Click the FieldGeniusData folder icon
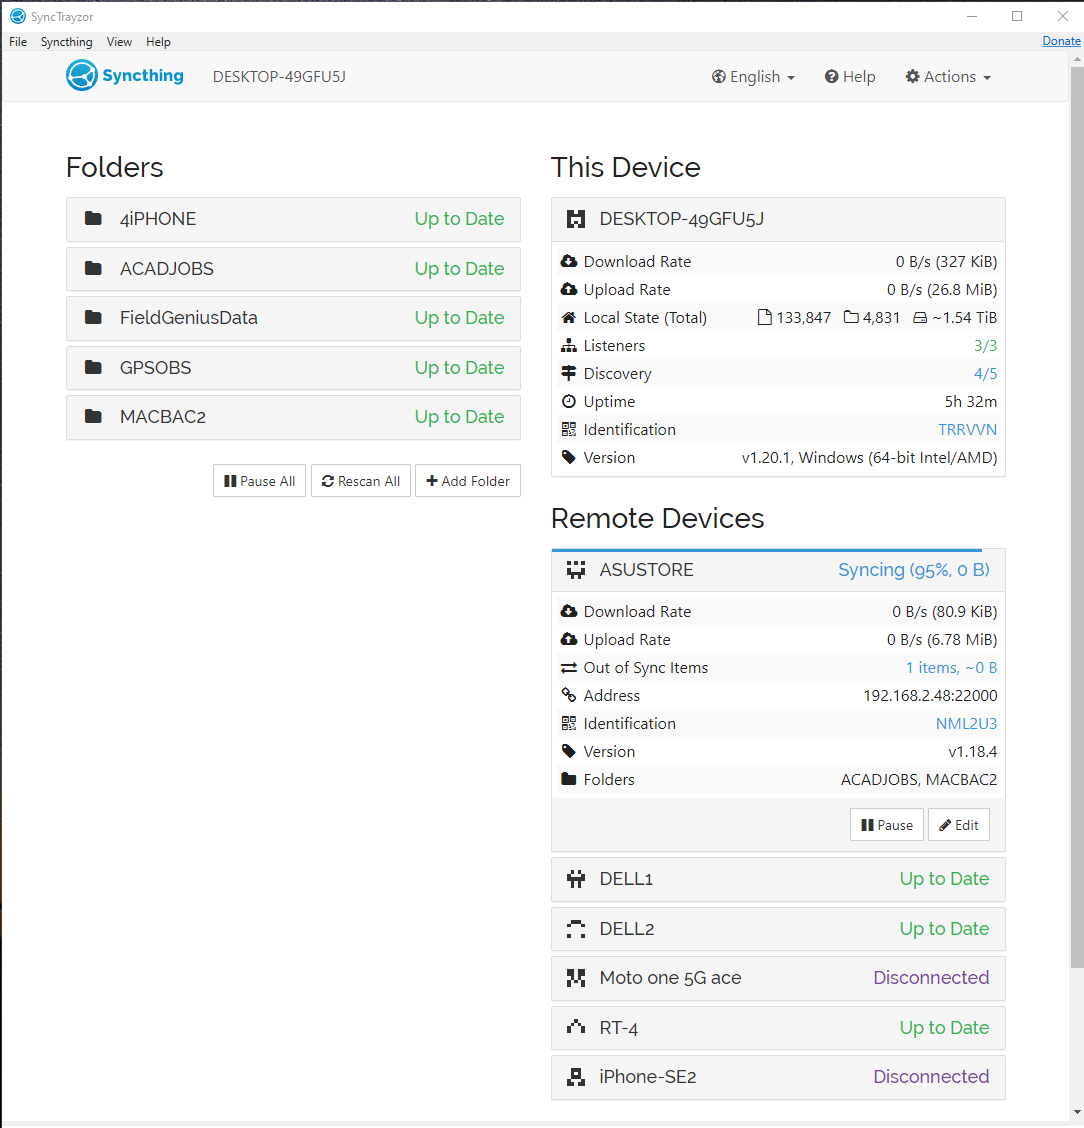This screenshot has height=1128, width=1084. (94, 317)
